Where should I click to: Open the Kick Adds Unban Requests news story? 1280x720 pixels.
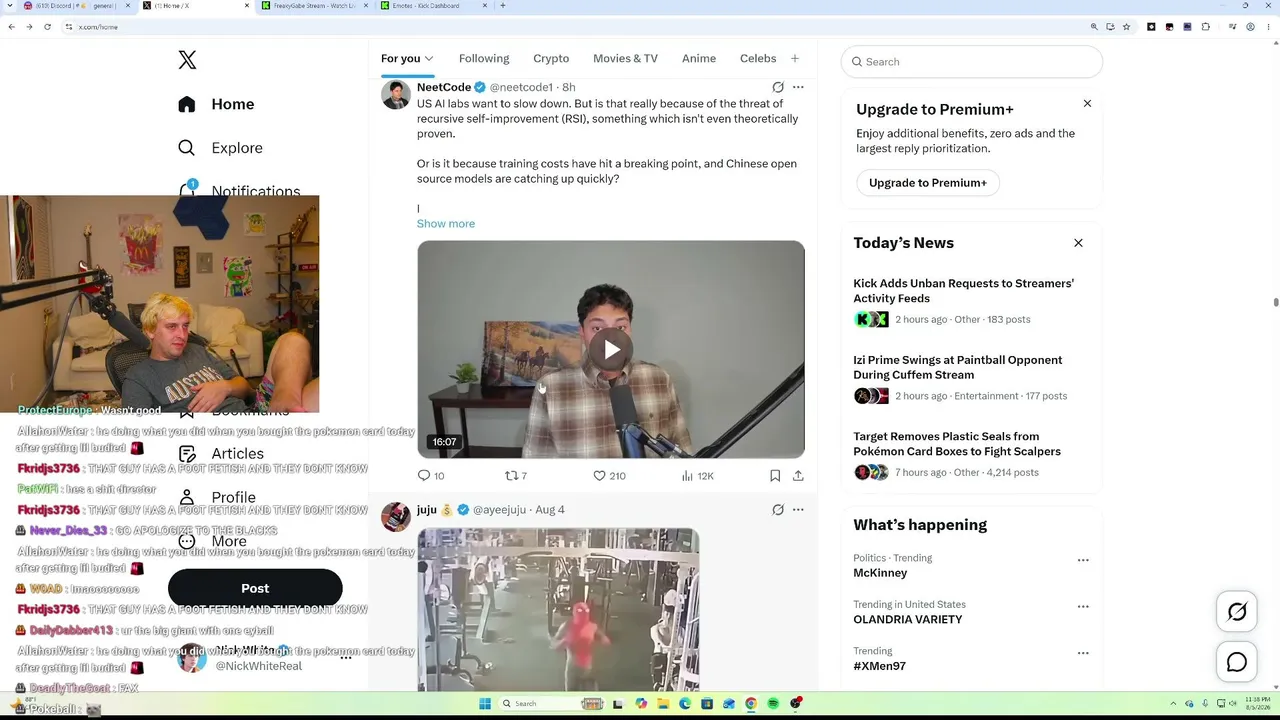[x=963, y=291]
